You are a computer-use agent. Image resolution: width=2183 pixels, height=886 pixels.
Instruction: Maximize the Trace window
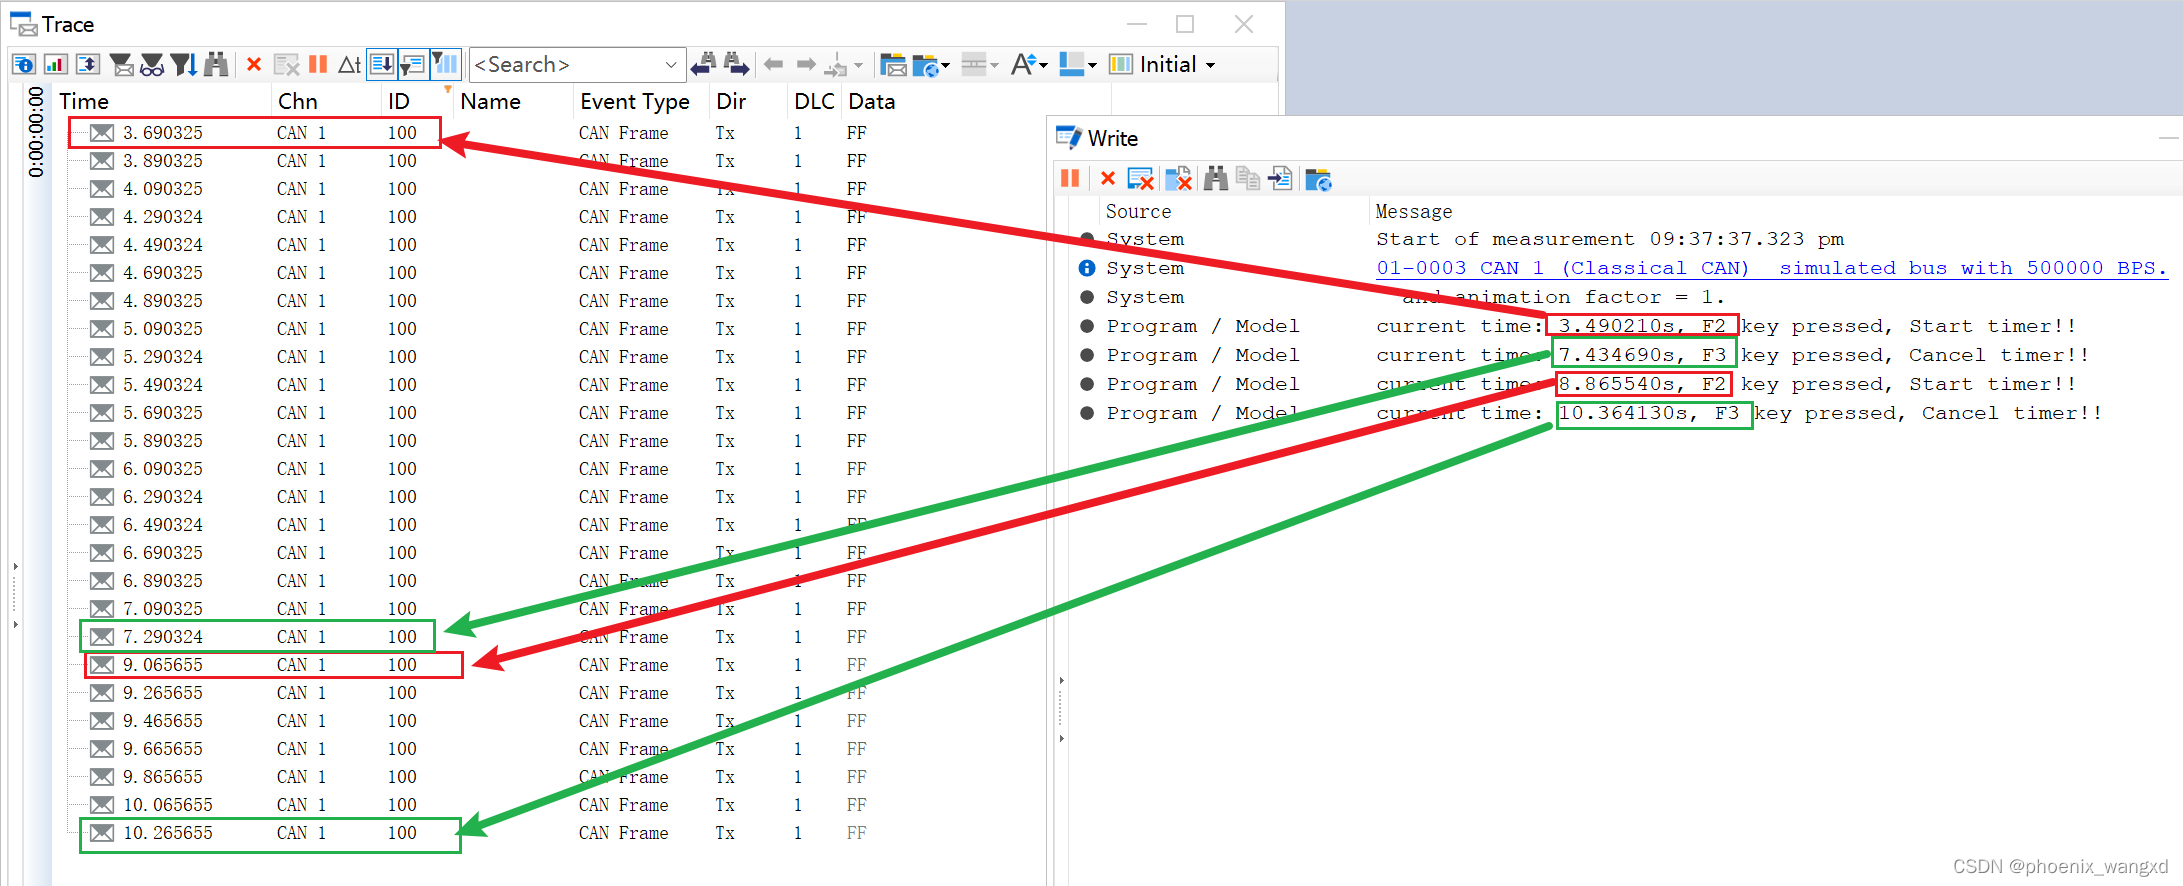[1185, 24]
